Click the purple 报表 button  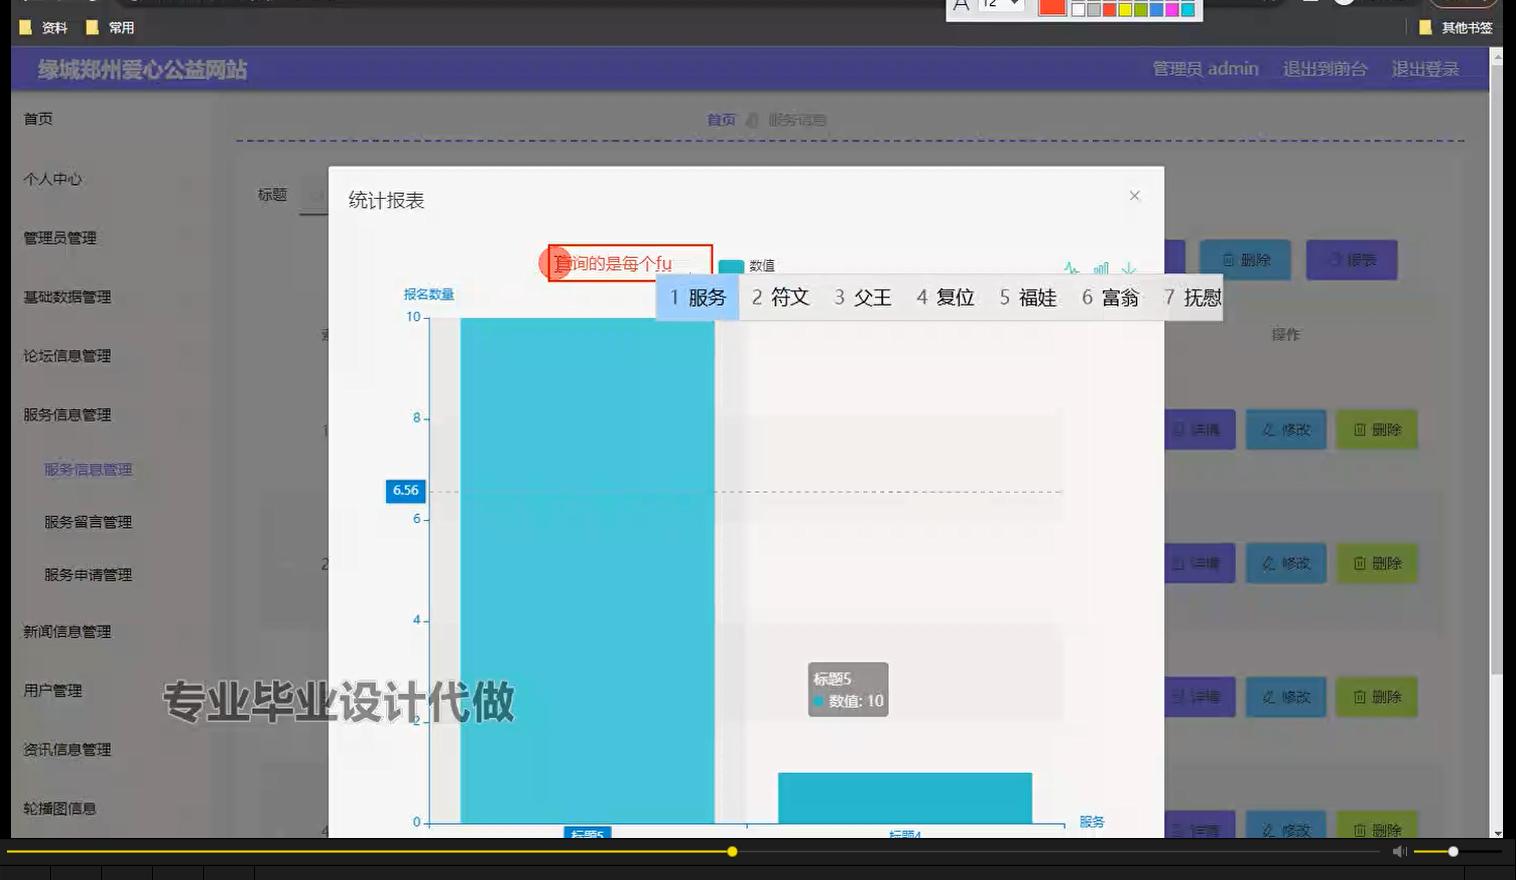tap(1352, 260)
